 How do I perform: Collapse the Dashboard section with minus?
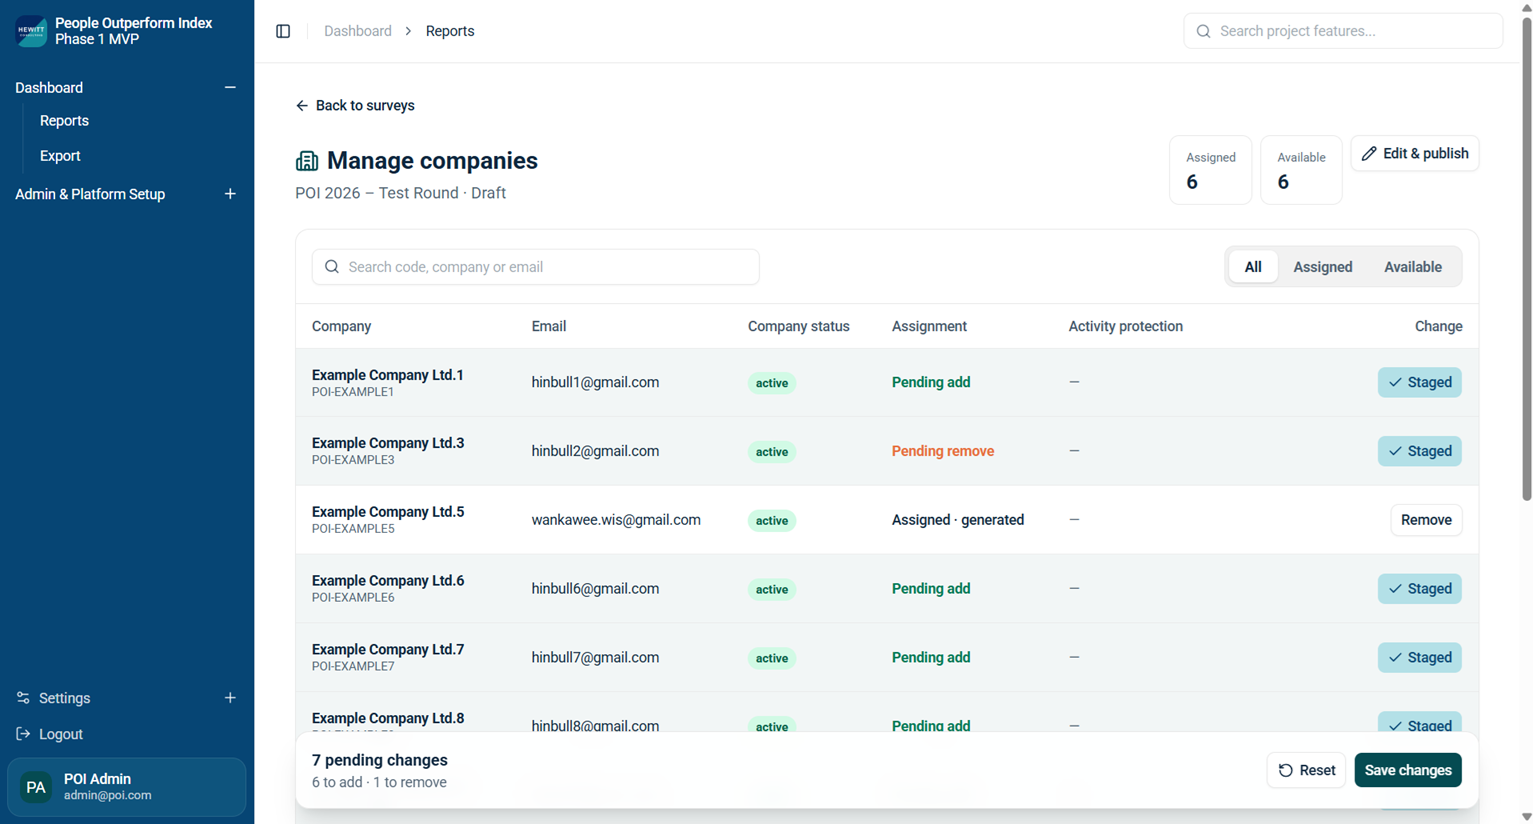coord(230,87)
